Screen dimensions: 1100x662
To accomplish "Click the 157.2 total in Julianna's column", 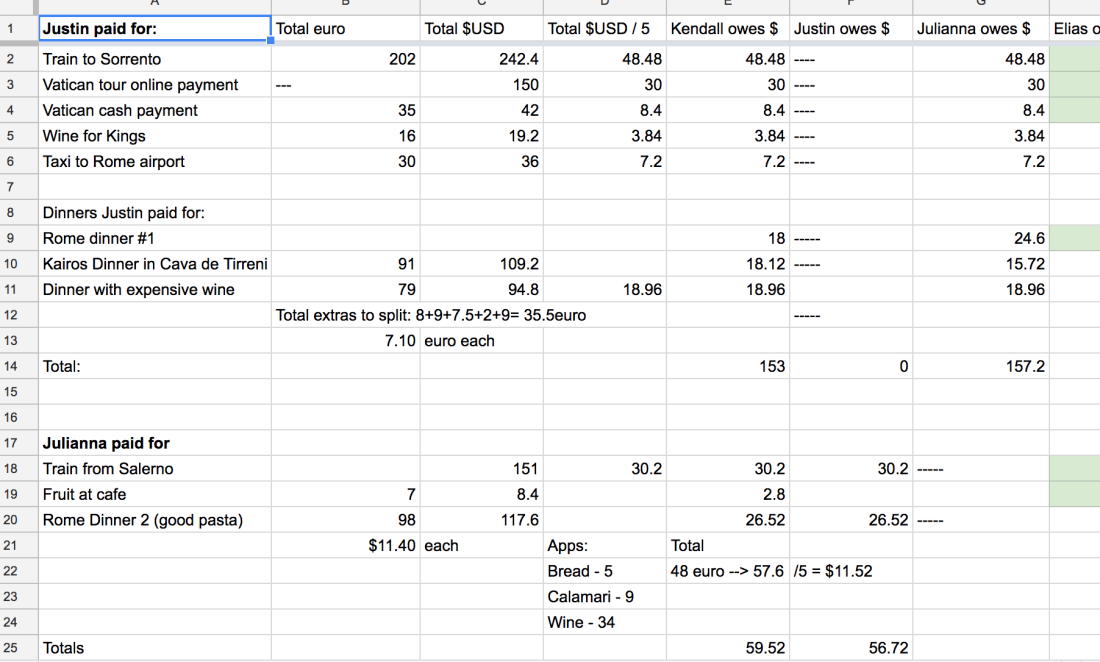I will click(981, 366).
